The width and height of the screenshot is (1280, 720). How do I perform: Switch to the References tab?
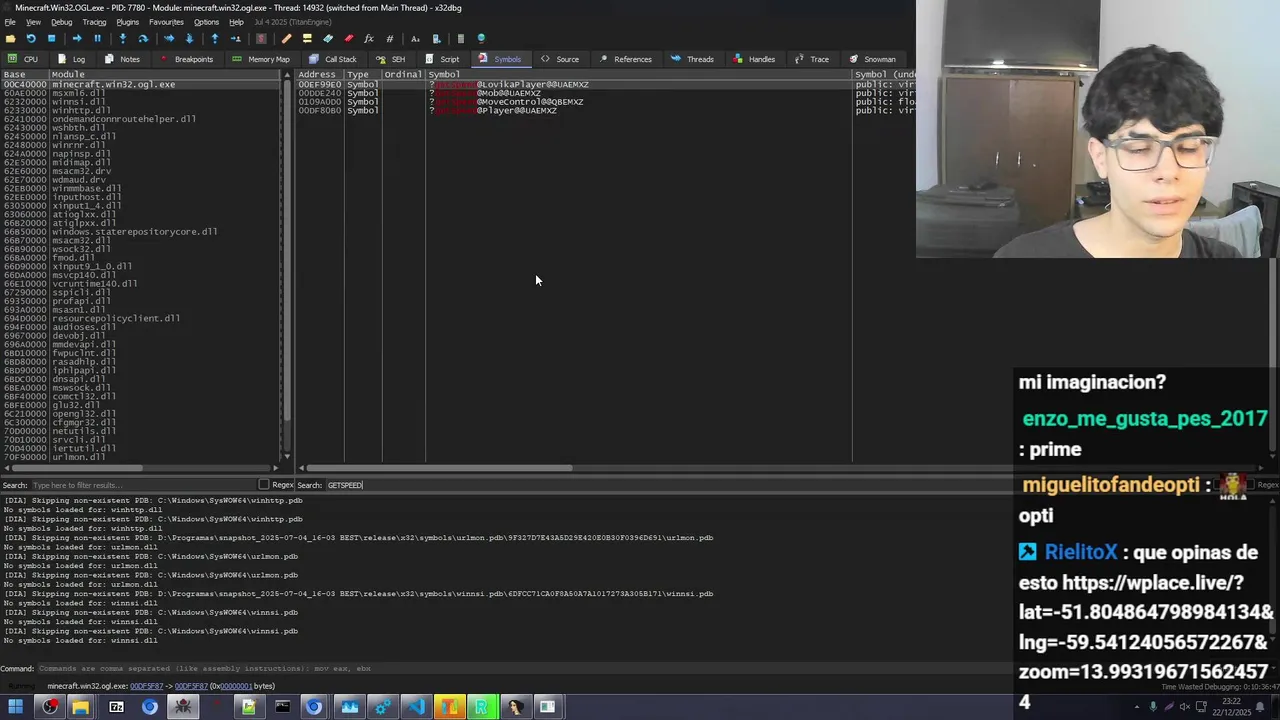(625, 59)
